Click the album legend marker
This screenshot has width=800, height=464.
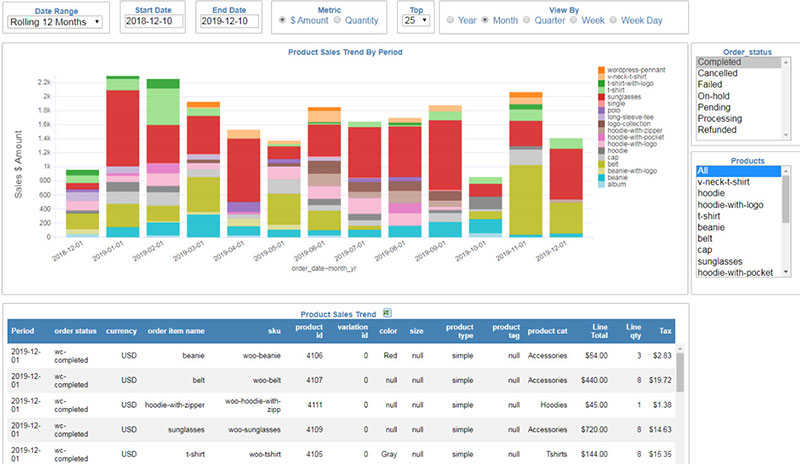pyautogui.click(x=600, y=184)
